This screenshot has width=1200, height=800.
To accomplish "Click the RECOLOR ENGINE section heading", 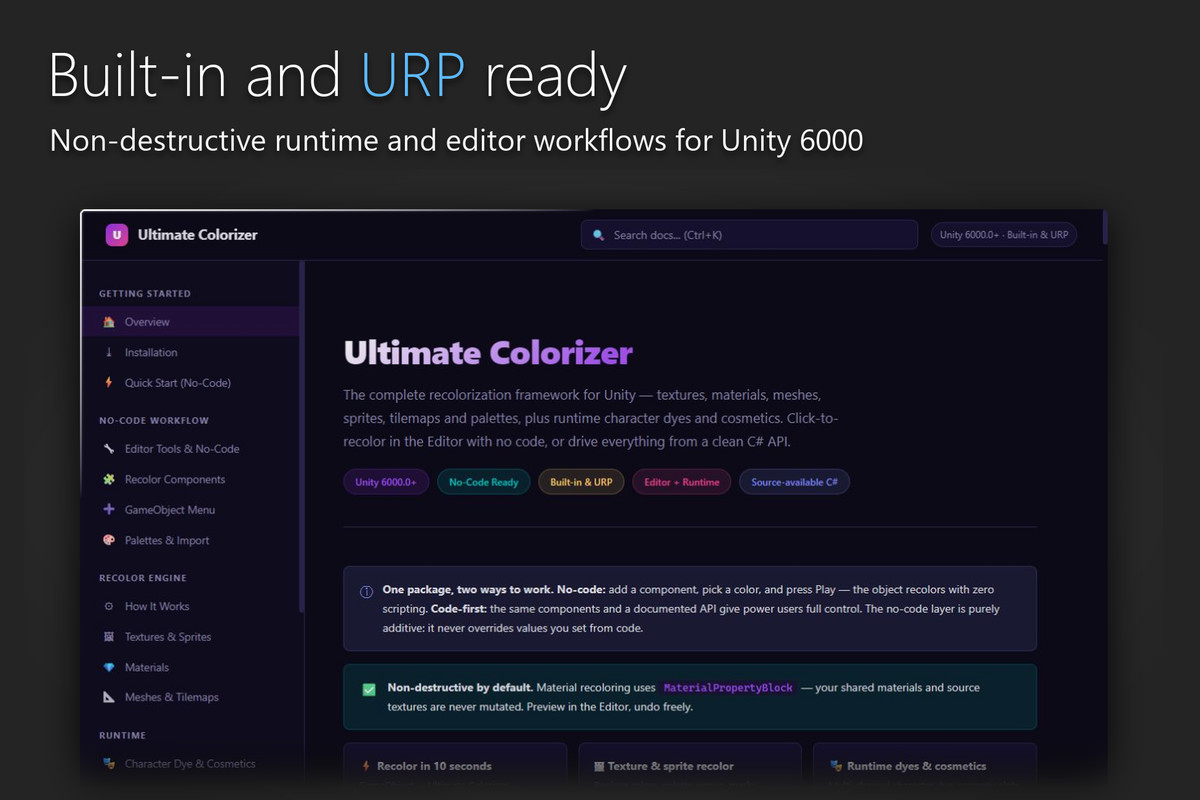I will [143, 578].
